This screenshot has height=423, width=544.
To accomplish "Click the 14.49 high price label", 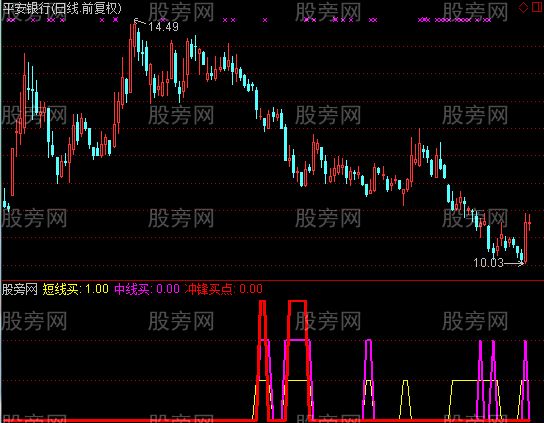I will [163, 27].
